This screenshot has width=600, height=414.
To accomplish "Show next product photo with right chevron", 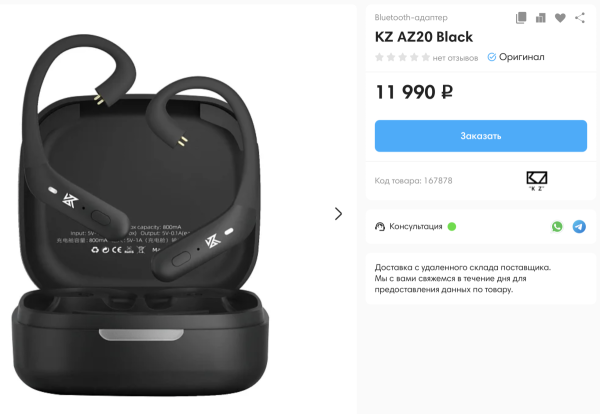I will pos(338,214).
